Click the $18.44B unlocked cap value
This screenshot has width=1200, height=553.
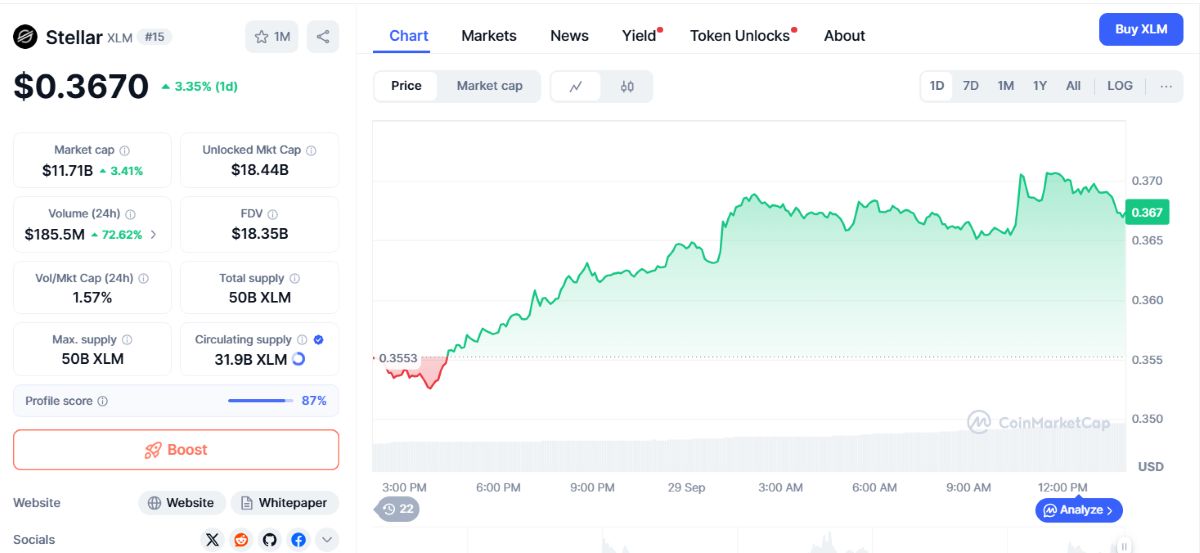click(x=260, y=170)
